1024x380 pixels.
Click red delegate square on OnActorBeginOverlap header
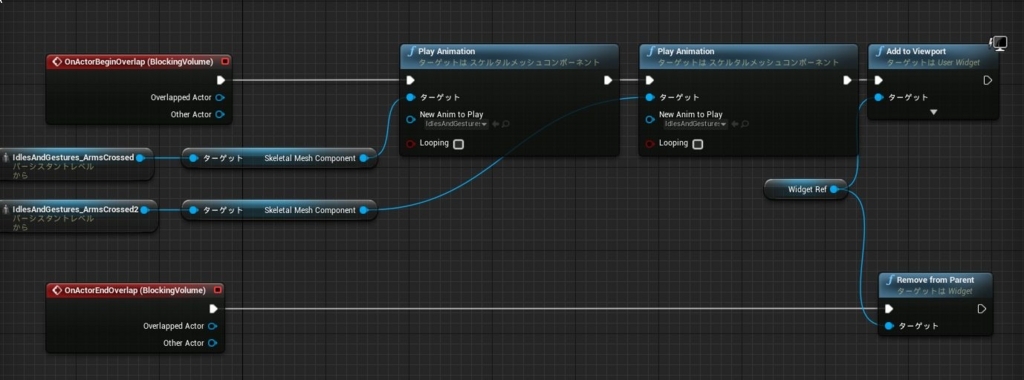[x=226, y=62]
